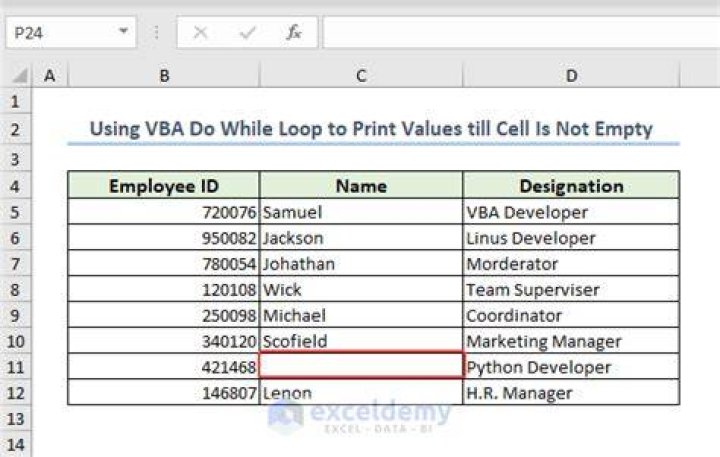Viewport: 720px width, 457px height.
Task: Click the formula bar vertical dots handle
Action: (156, 33)
